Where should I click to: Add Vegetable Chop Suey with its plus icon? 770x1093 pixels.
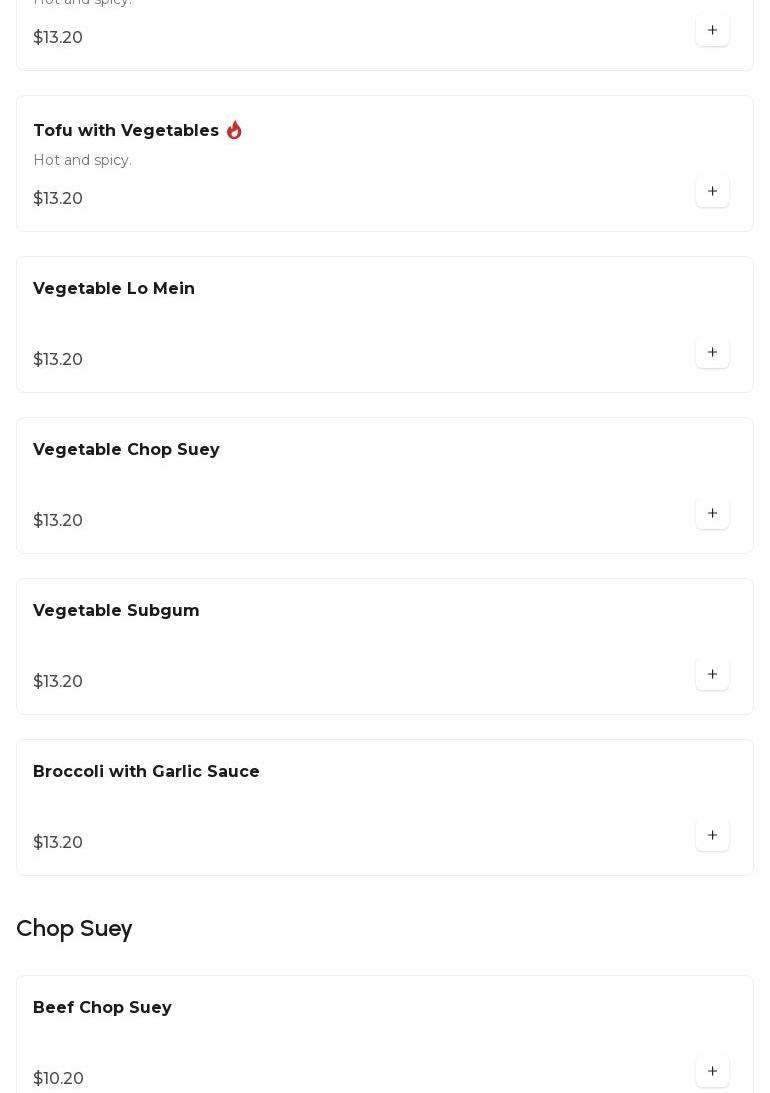click(x=712, y=514)
